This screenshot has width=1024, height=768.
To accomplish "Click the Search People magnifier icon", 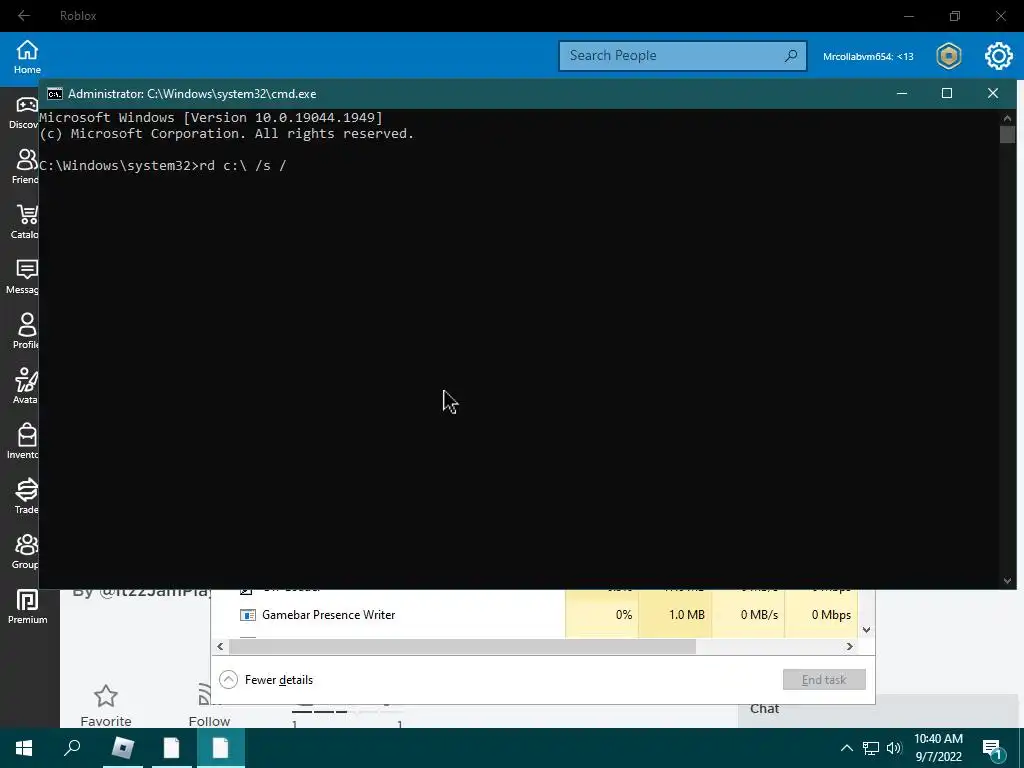I will pyautogui.click(x=791, y=56).
